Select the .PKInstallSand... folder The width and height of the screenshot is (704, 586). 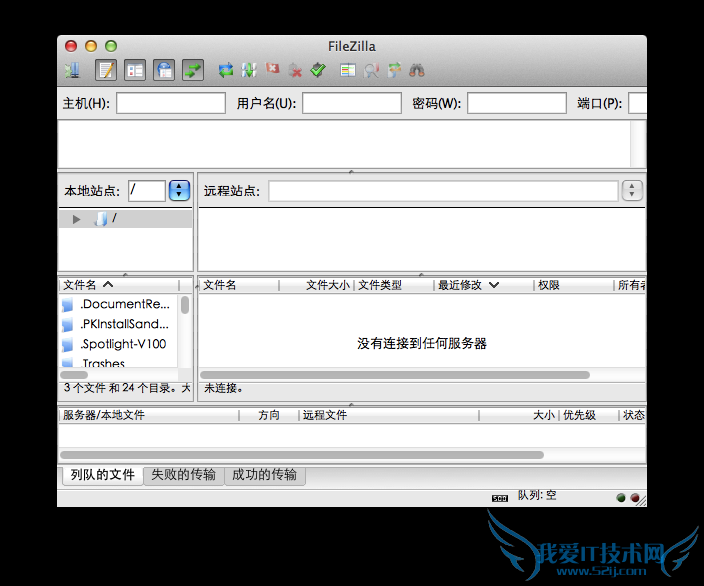coord(118,324)
